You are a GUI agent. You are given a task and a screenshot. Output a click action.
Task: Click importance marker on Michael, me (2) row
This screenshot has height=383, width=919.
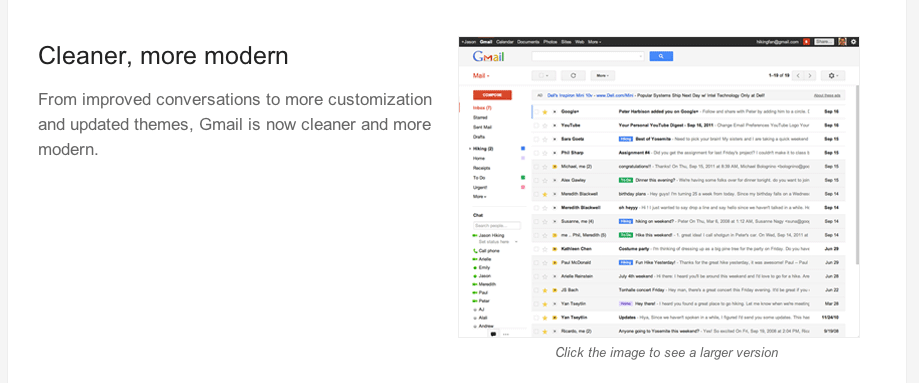(x=554, y=167)
